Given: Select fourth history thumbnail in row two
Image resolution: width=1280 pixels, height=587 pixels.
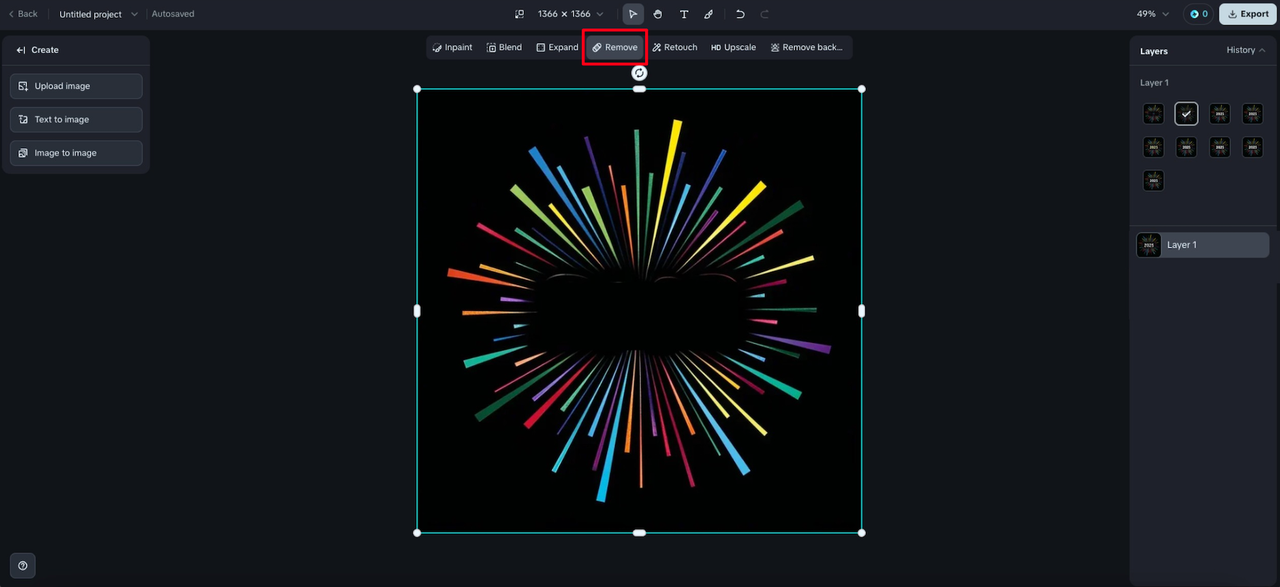Looking at the screenshot, I should pyautogui.click(x=1252, y=147).
